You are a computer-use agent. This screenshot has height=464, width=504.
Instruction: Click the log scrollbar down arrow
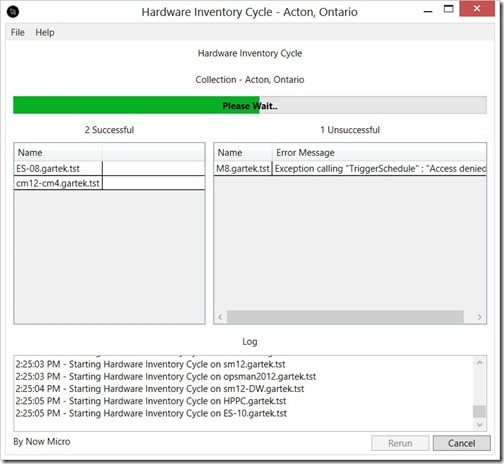pyautogui.click(x=479, y=424)
